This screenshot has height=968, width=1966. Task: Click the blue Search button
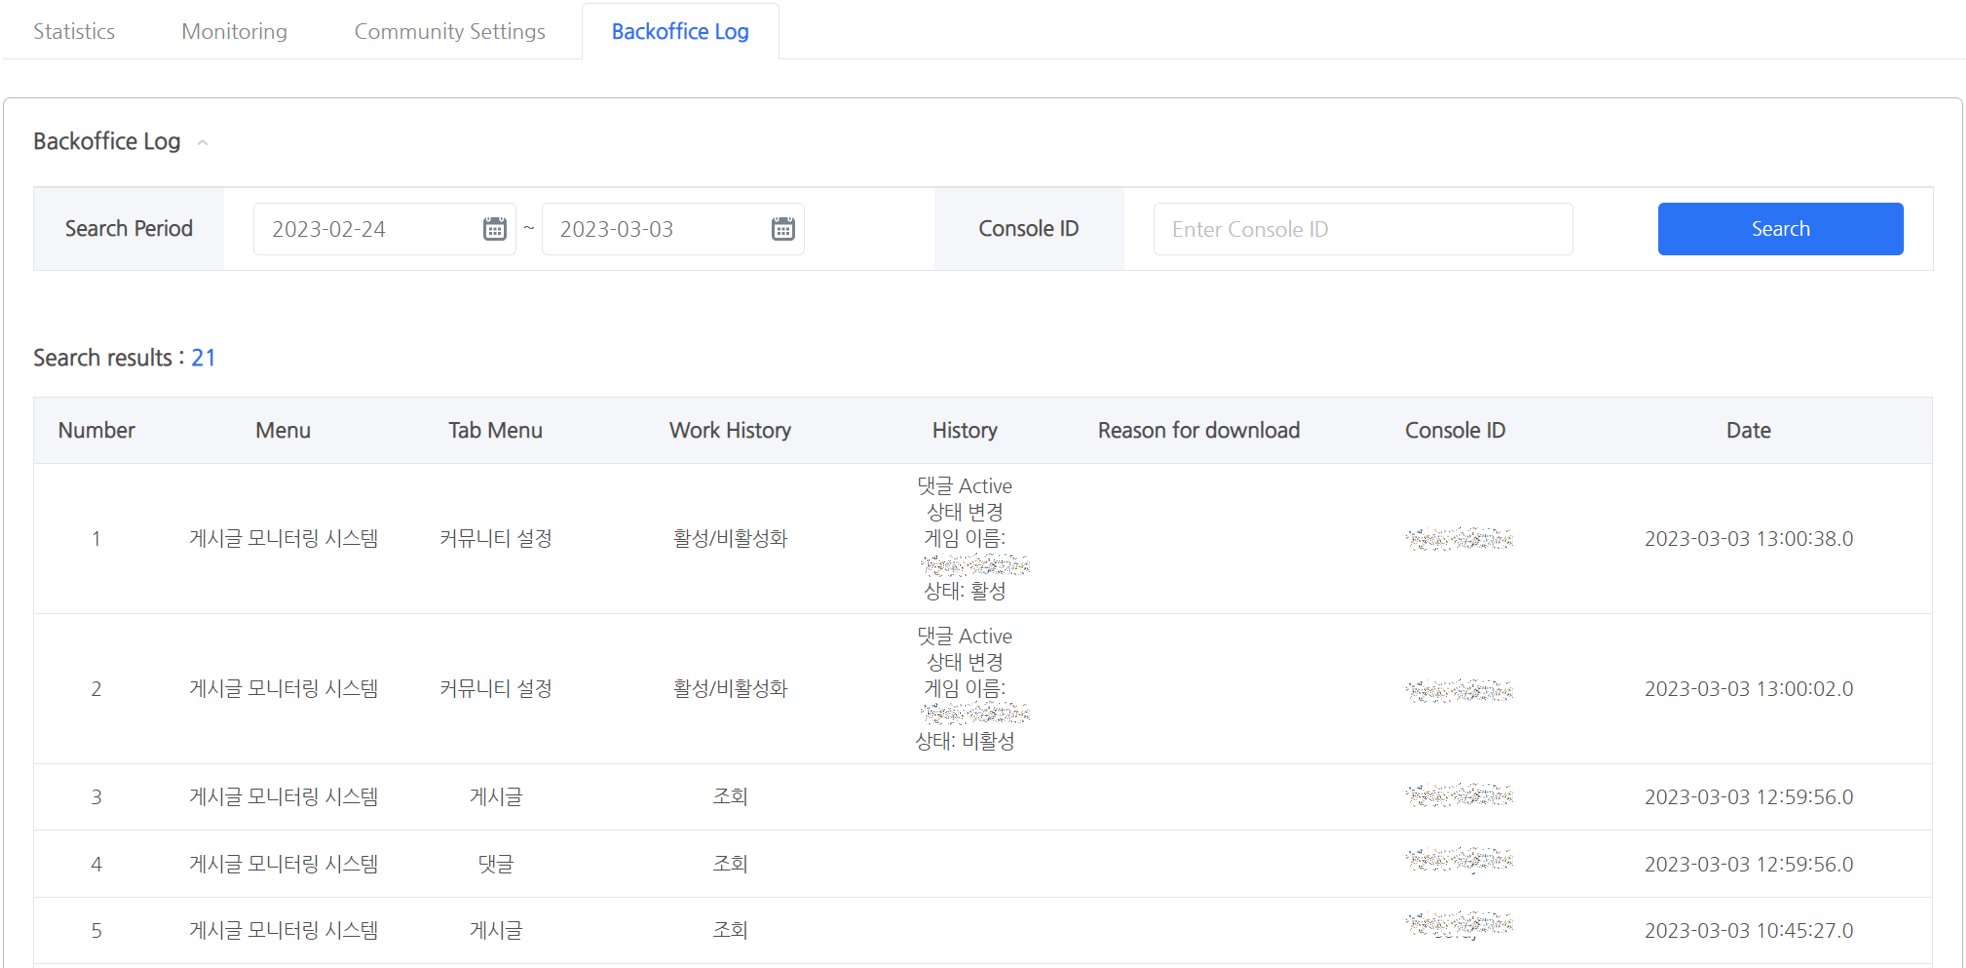(1780, 229)
